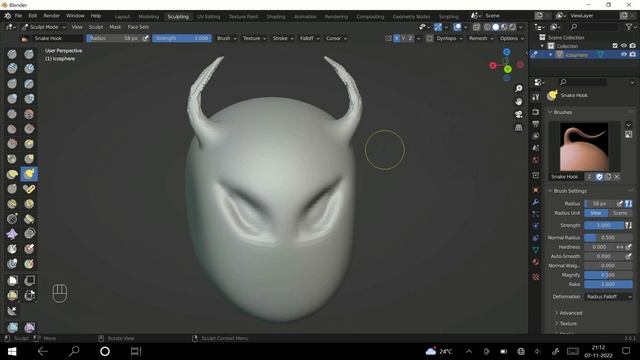Open the Render properties tab

536,112
